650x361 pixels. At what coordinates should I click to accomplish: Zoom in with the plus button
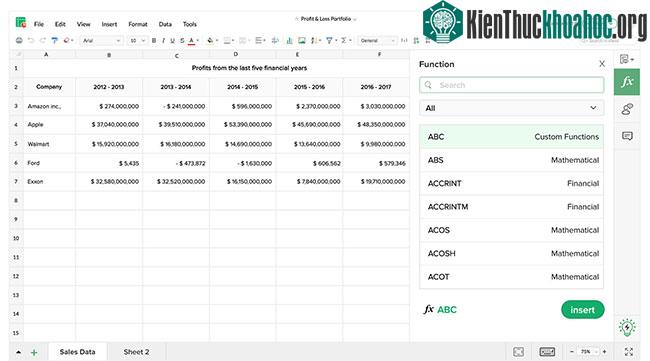coord(604,352)
